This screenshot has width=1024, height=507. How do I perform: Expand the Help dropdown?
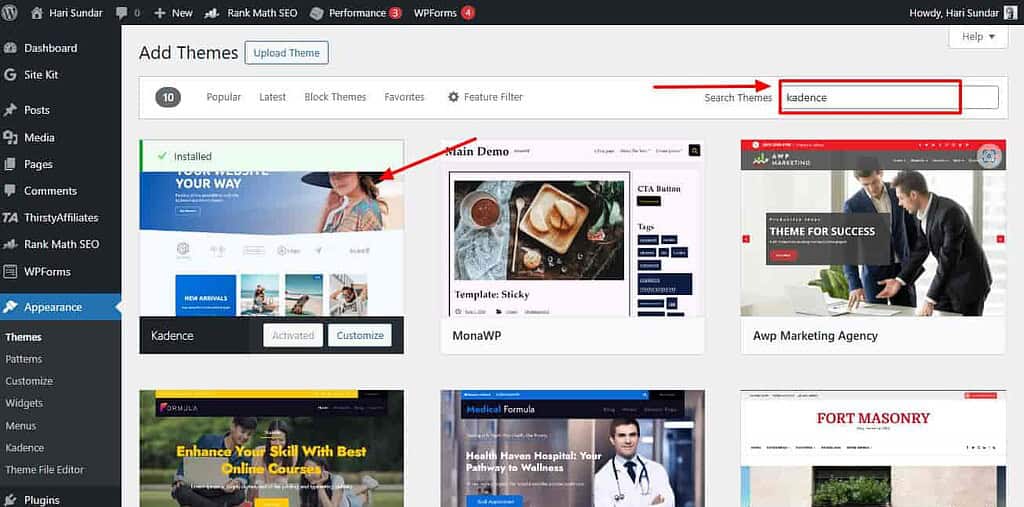click(x=977, y=37)
